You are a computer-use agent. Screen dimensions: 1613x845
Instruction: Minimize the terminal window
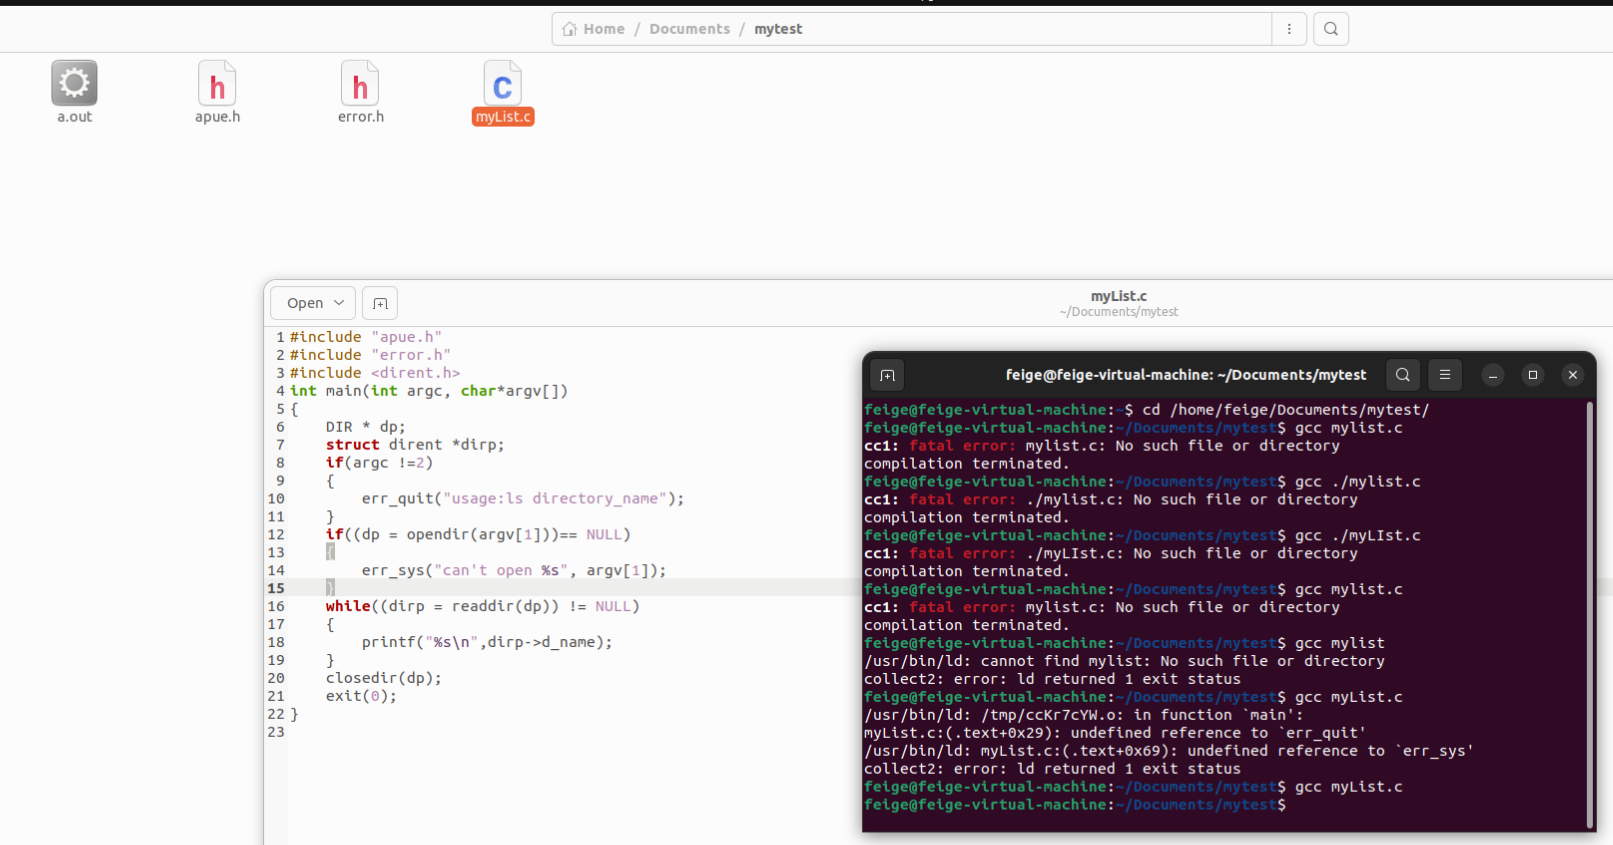1493,375
